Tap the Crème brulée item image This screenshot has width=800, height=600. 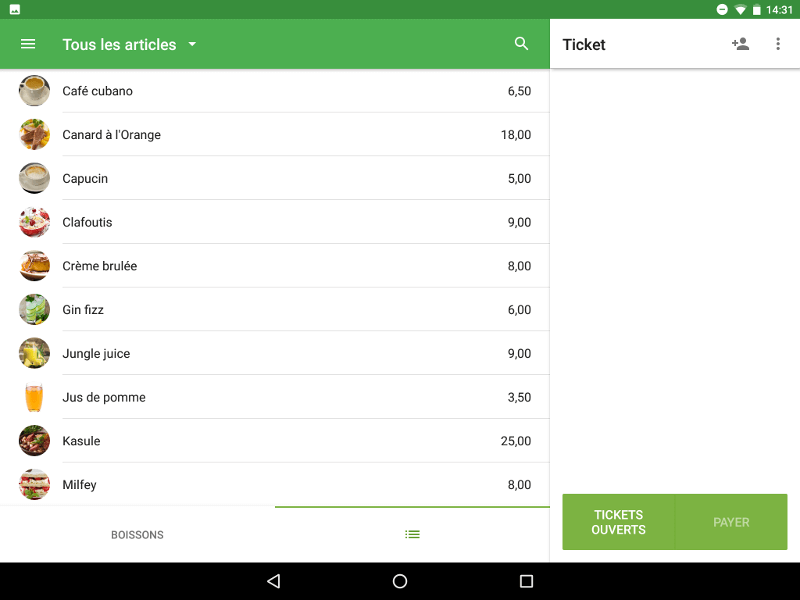pos(34,266)
